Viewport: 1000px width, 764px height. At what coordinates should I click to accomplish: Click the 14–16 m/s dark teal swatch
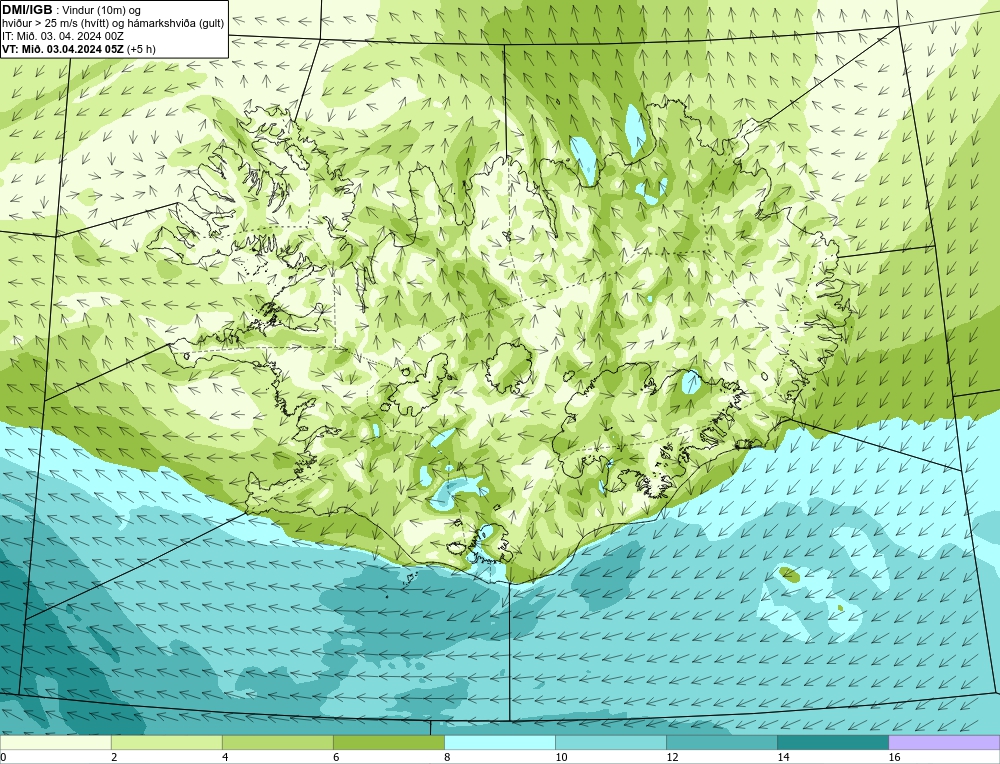tap(832, 742)
